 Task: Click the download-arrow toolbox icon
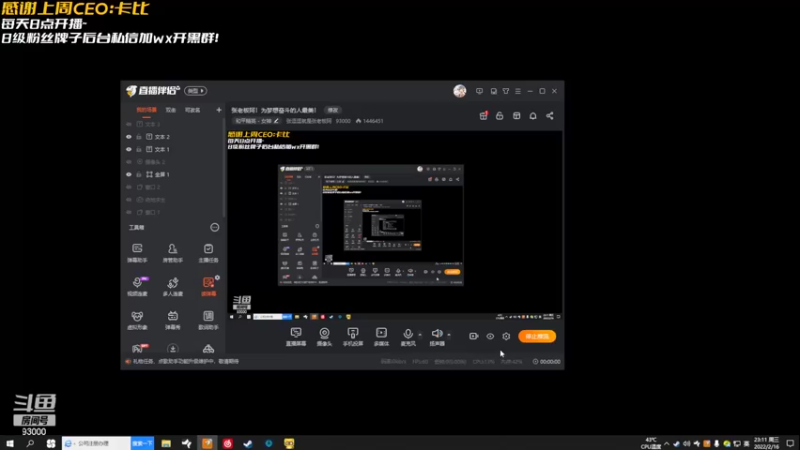[x=172, y=349]
